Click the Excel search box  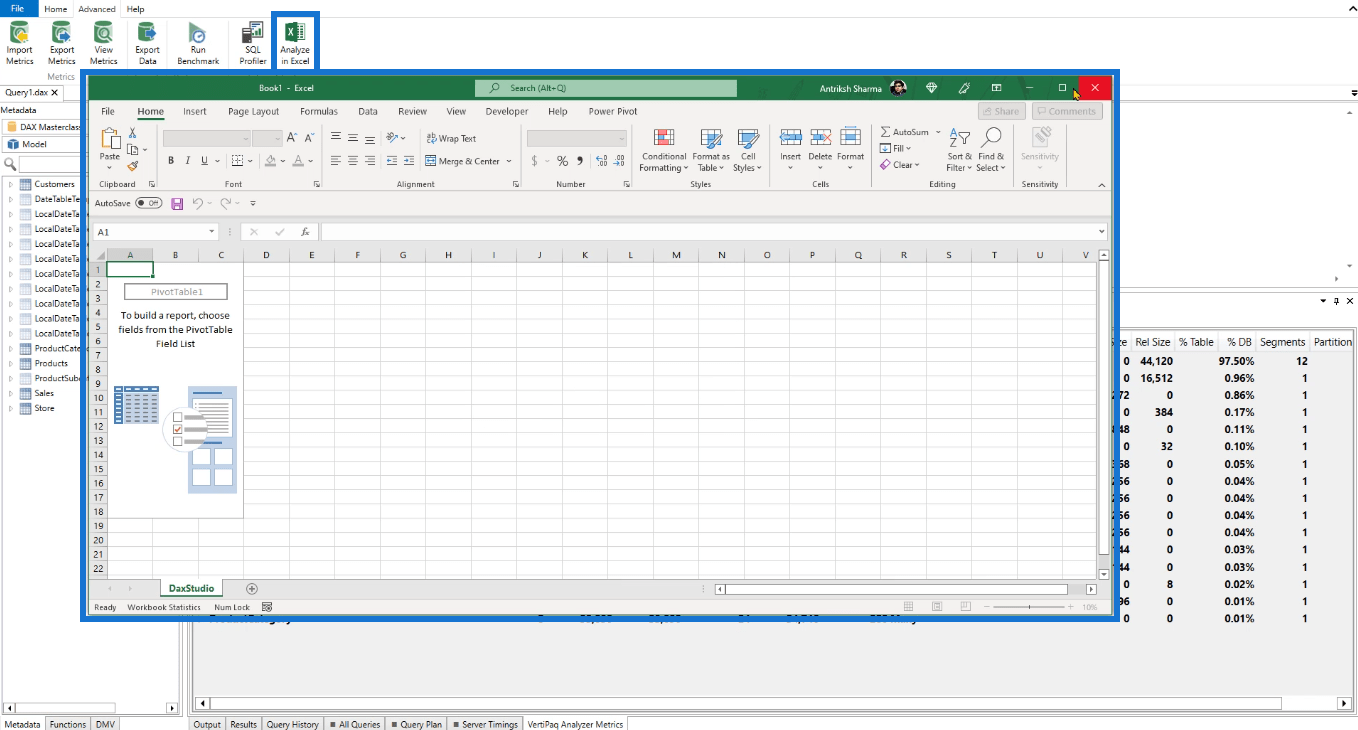pyautogui.click(x=605, y=88)
